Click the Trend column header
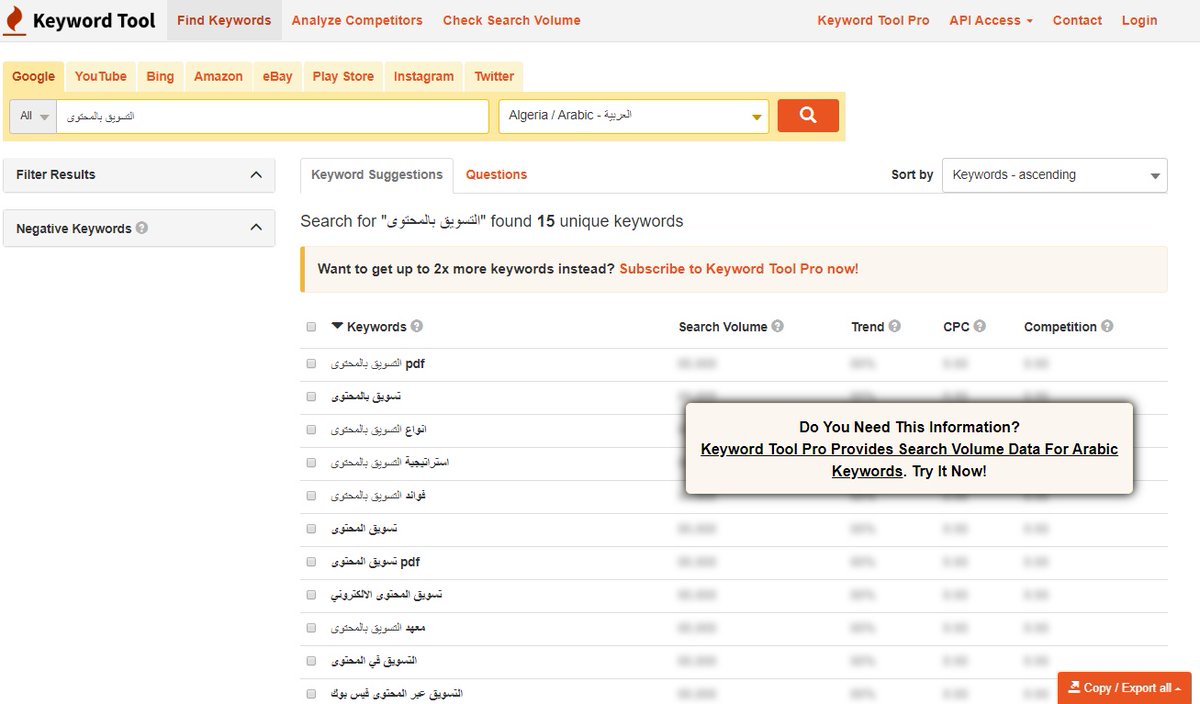Viewport: 1200px width, 704px height. 868,327
